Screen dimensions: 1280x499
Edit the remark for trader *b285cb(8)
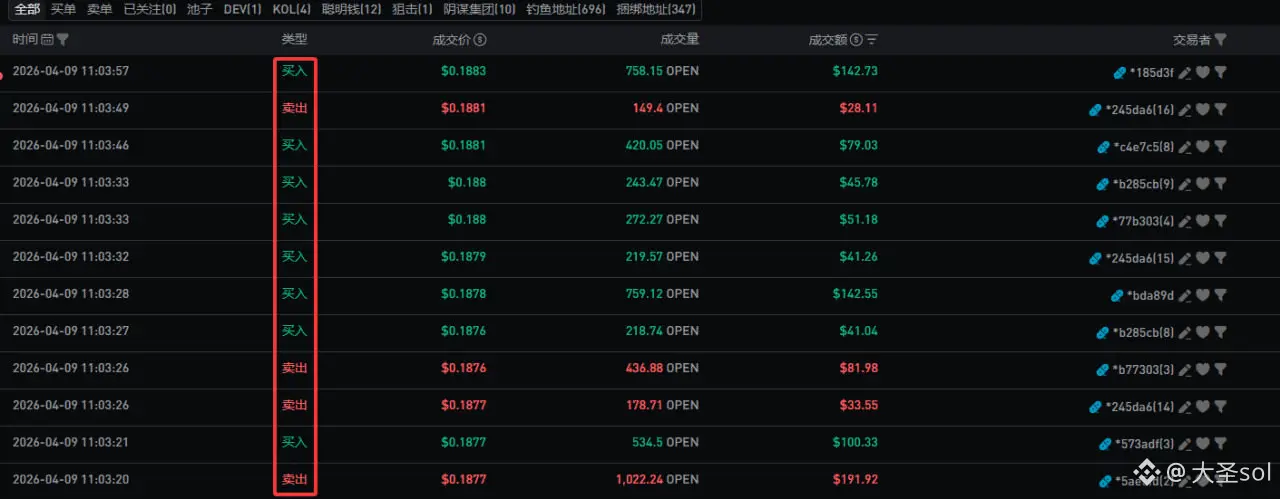point(1185,332)
